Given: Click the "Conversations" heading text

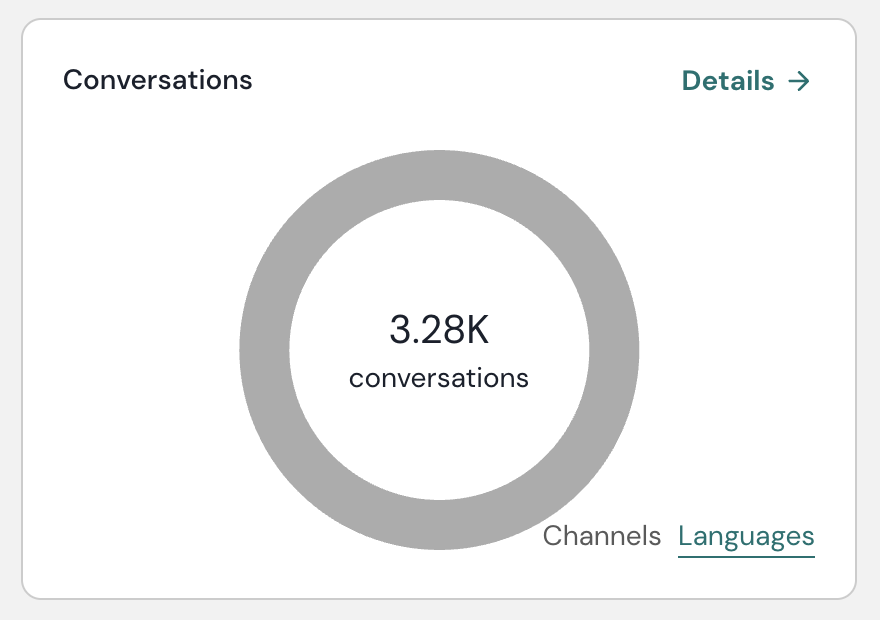Looking at the screenshot, I should (157, 80).
